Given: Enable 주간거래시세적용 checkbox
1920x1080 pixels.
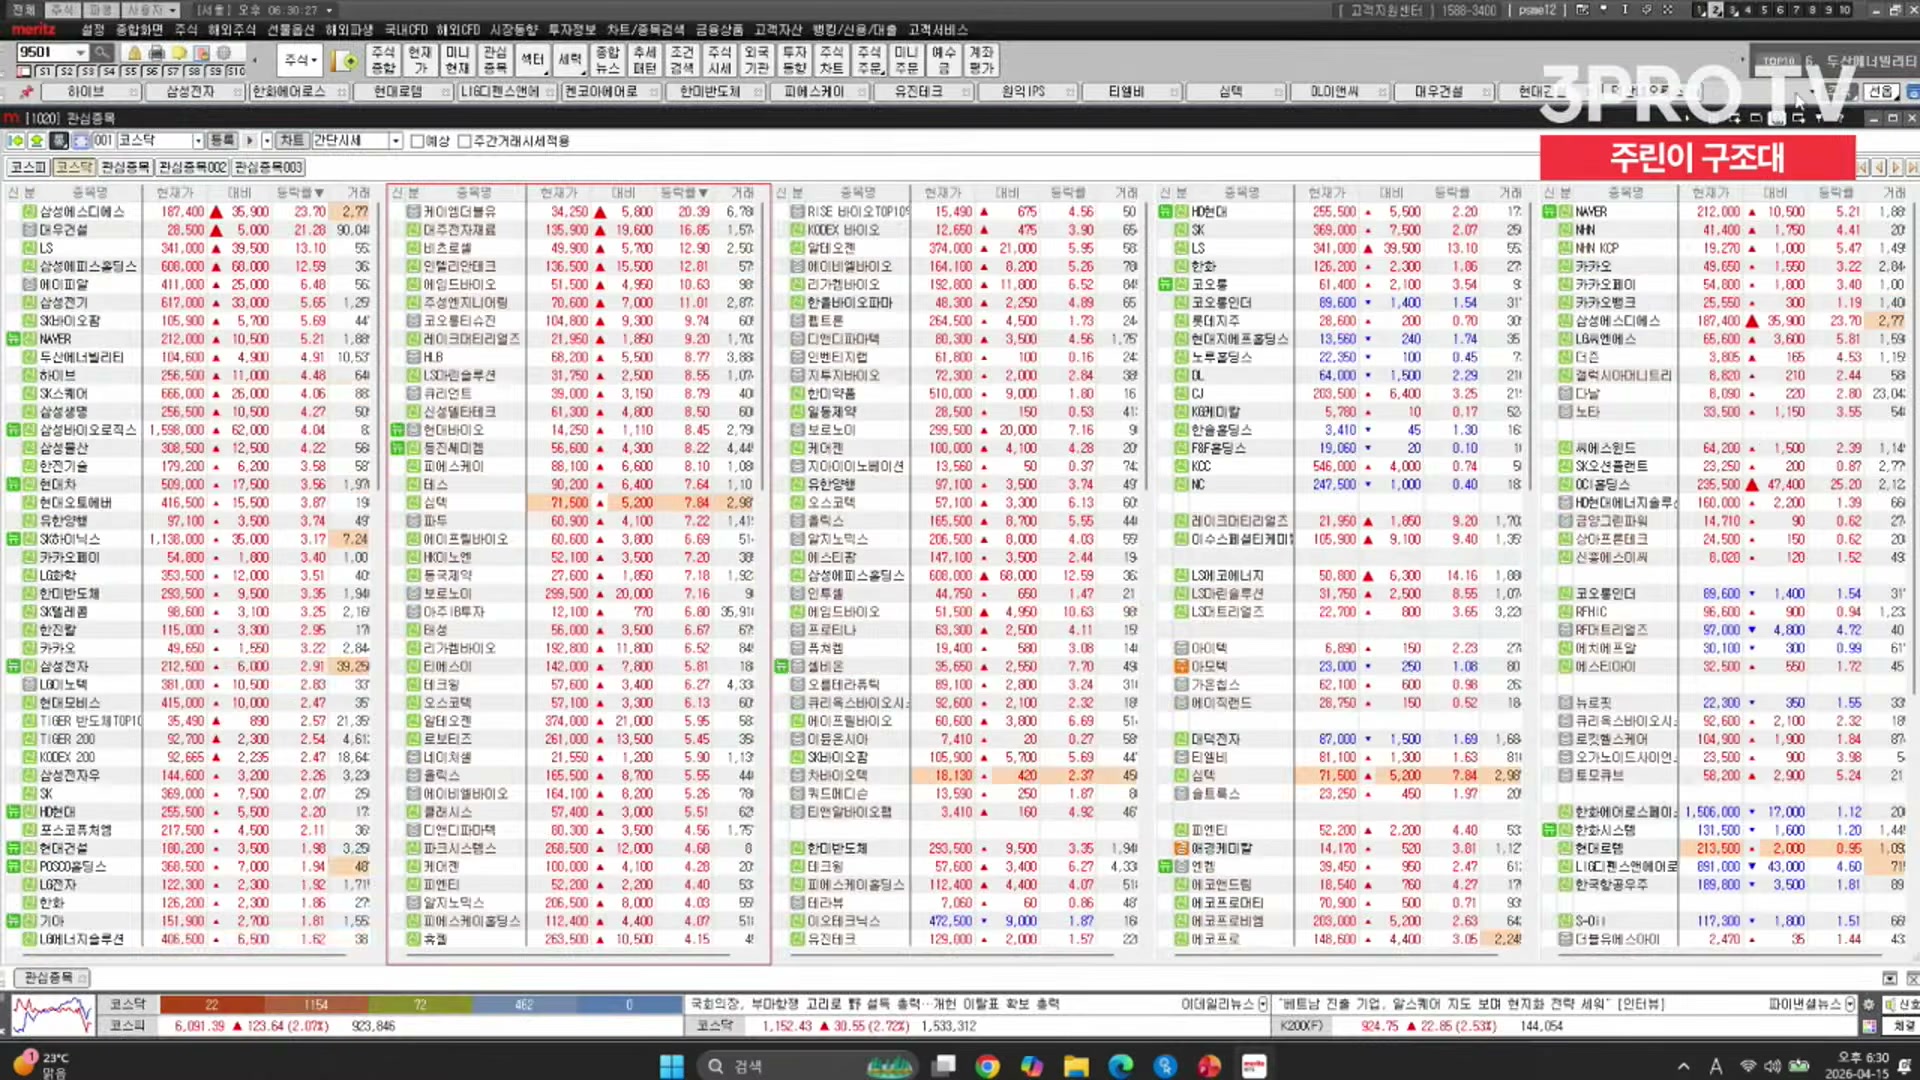Looking at the screenshot, I should [464, 141].
